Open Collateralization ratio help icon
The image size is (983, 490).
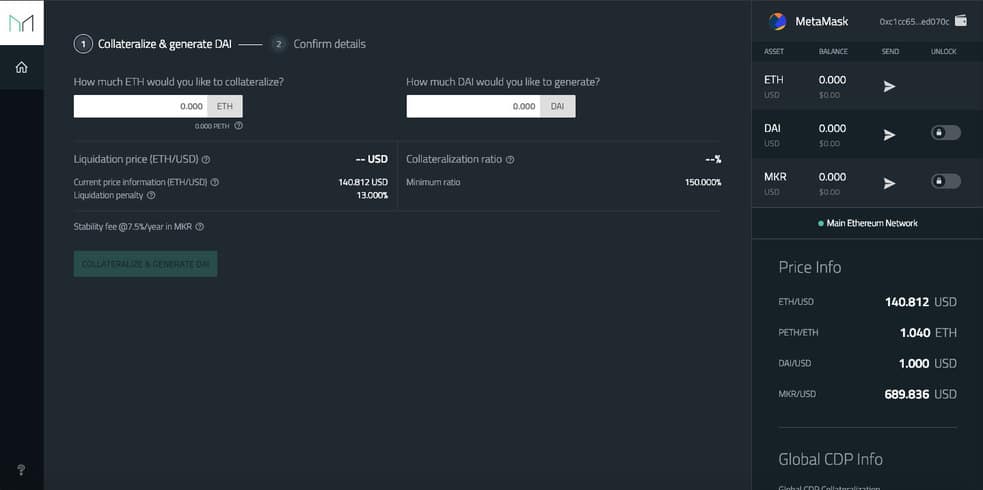pyautogui.click(x=510, y=160)
